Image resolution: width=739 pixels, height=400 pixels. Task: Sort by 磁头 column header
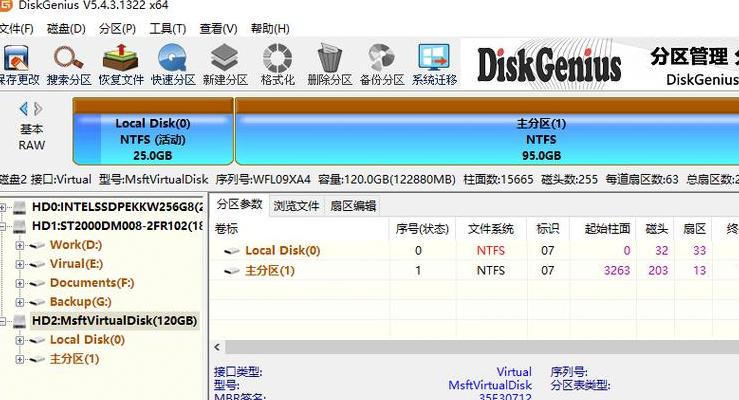click(x=655, y=229)
